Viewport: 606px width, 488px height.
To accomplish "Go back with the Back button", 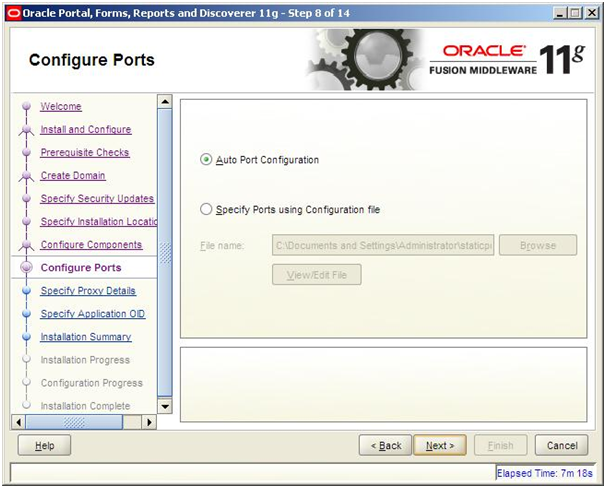I will (x=385, y=445).
